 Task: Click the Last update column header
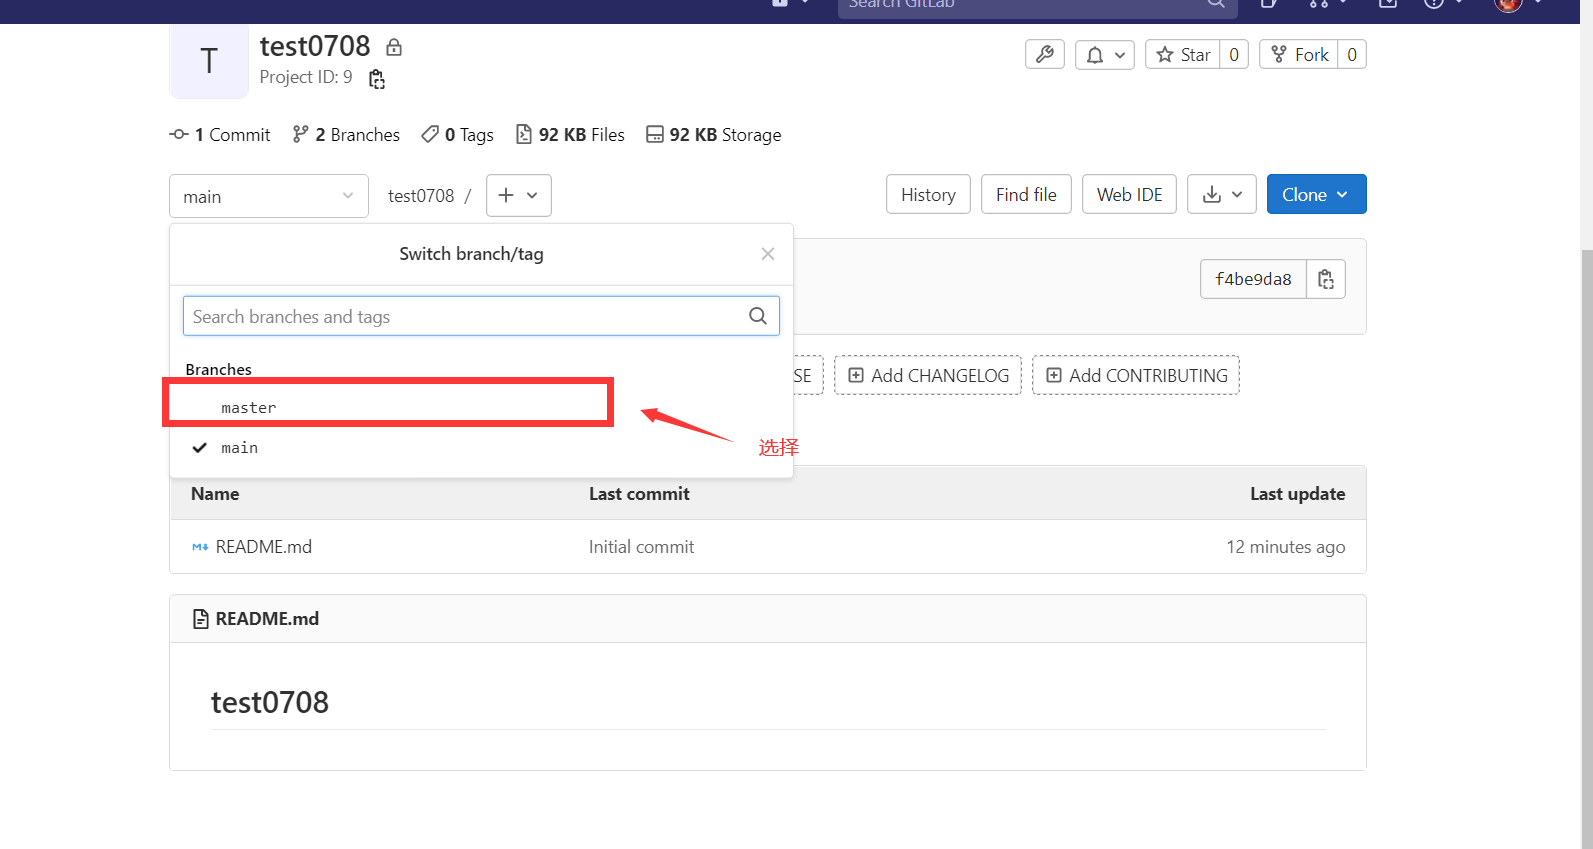(1297, 494)
